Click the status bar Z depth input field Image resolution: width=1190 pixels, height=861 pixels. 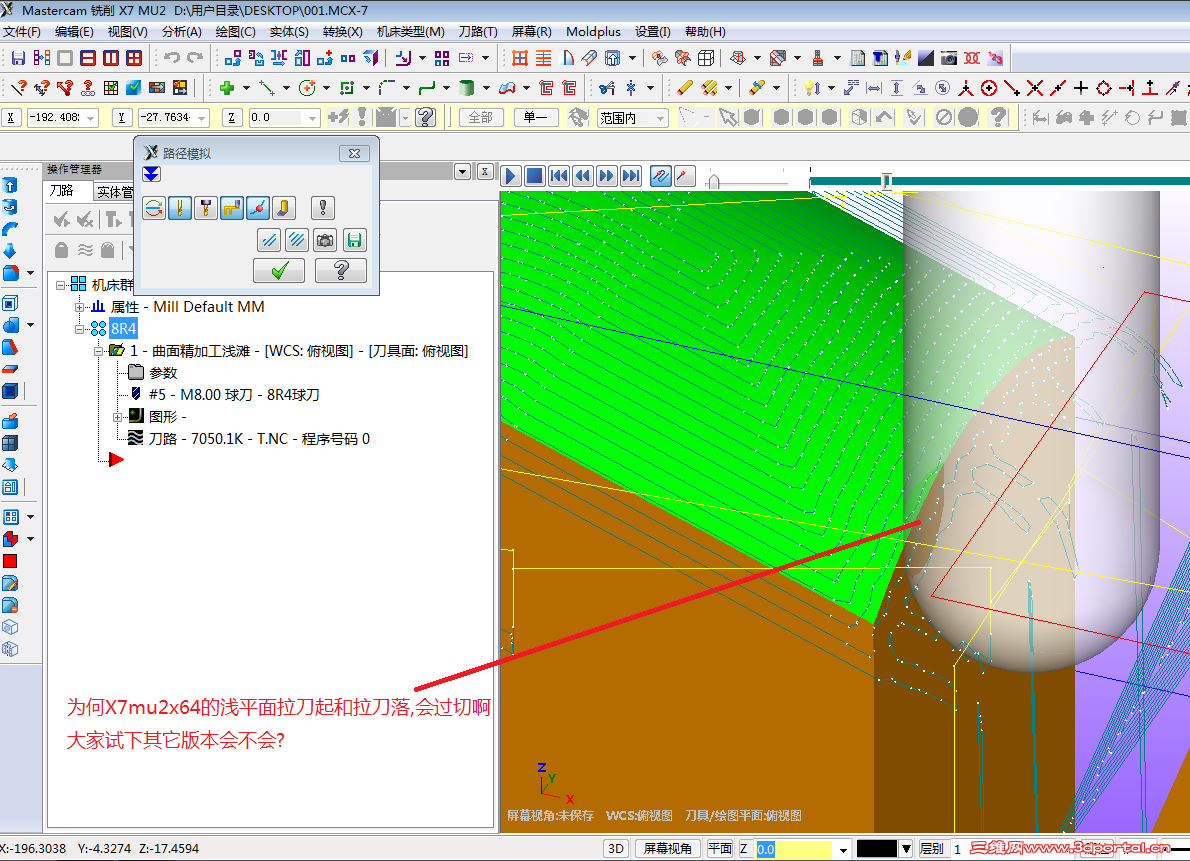[795, 848]
